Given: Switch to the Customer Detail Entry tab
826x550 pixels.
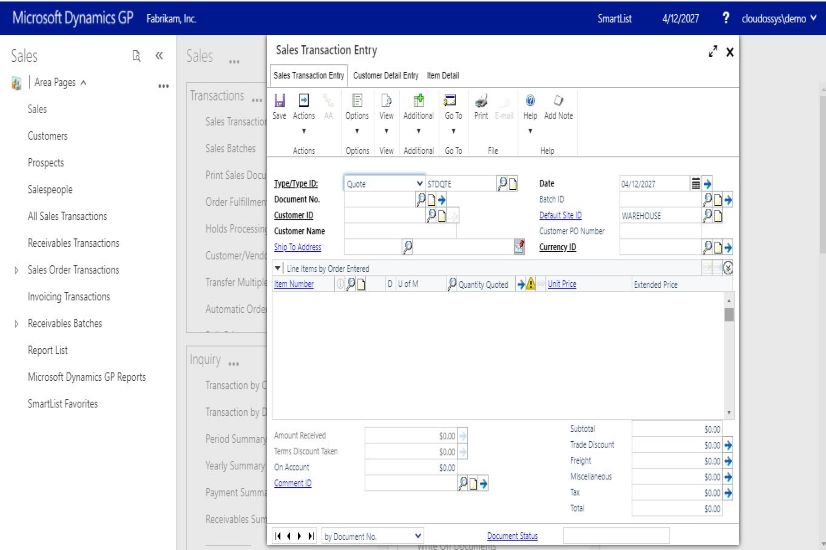Looking at the screenshot, I should click(x=386, y=75).
